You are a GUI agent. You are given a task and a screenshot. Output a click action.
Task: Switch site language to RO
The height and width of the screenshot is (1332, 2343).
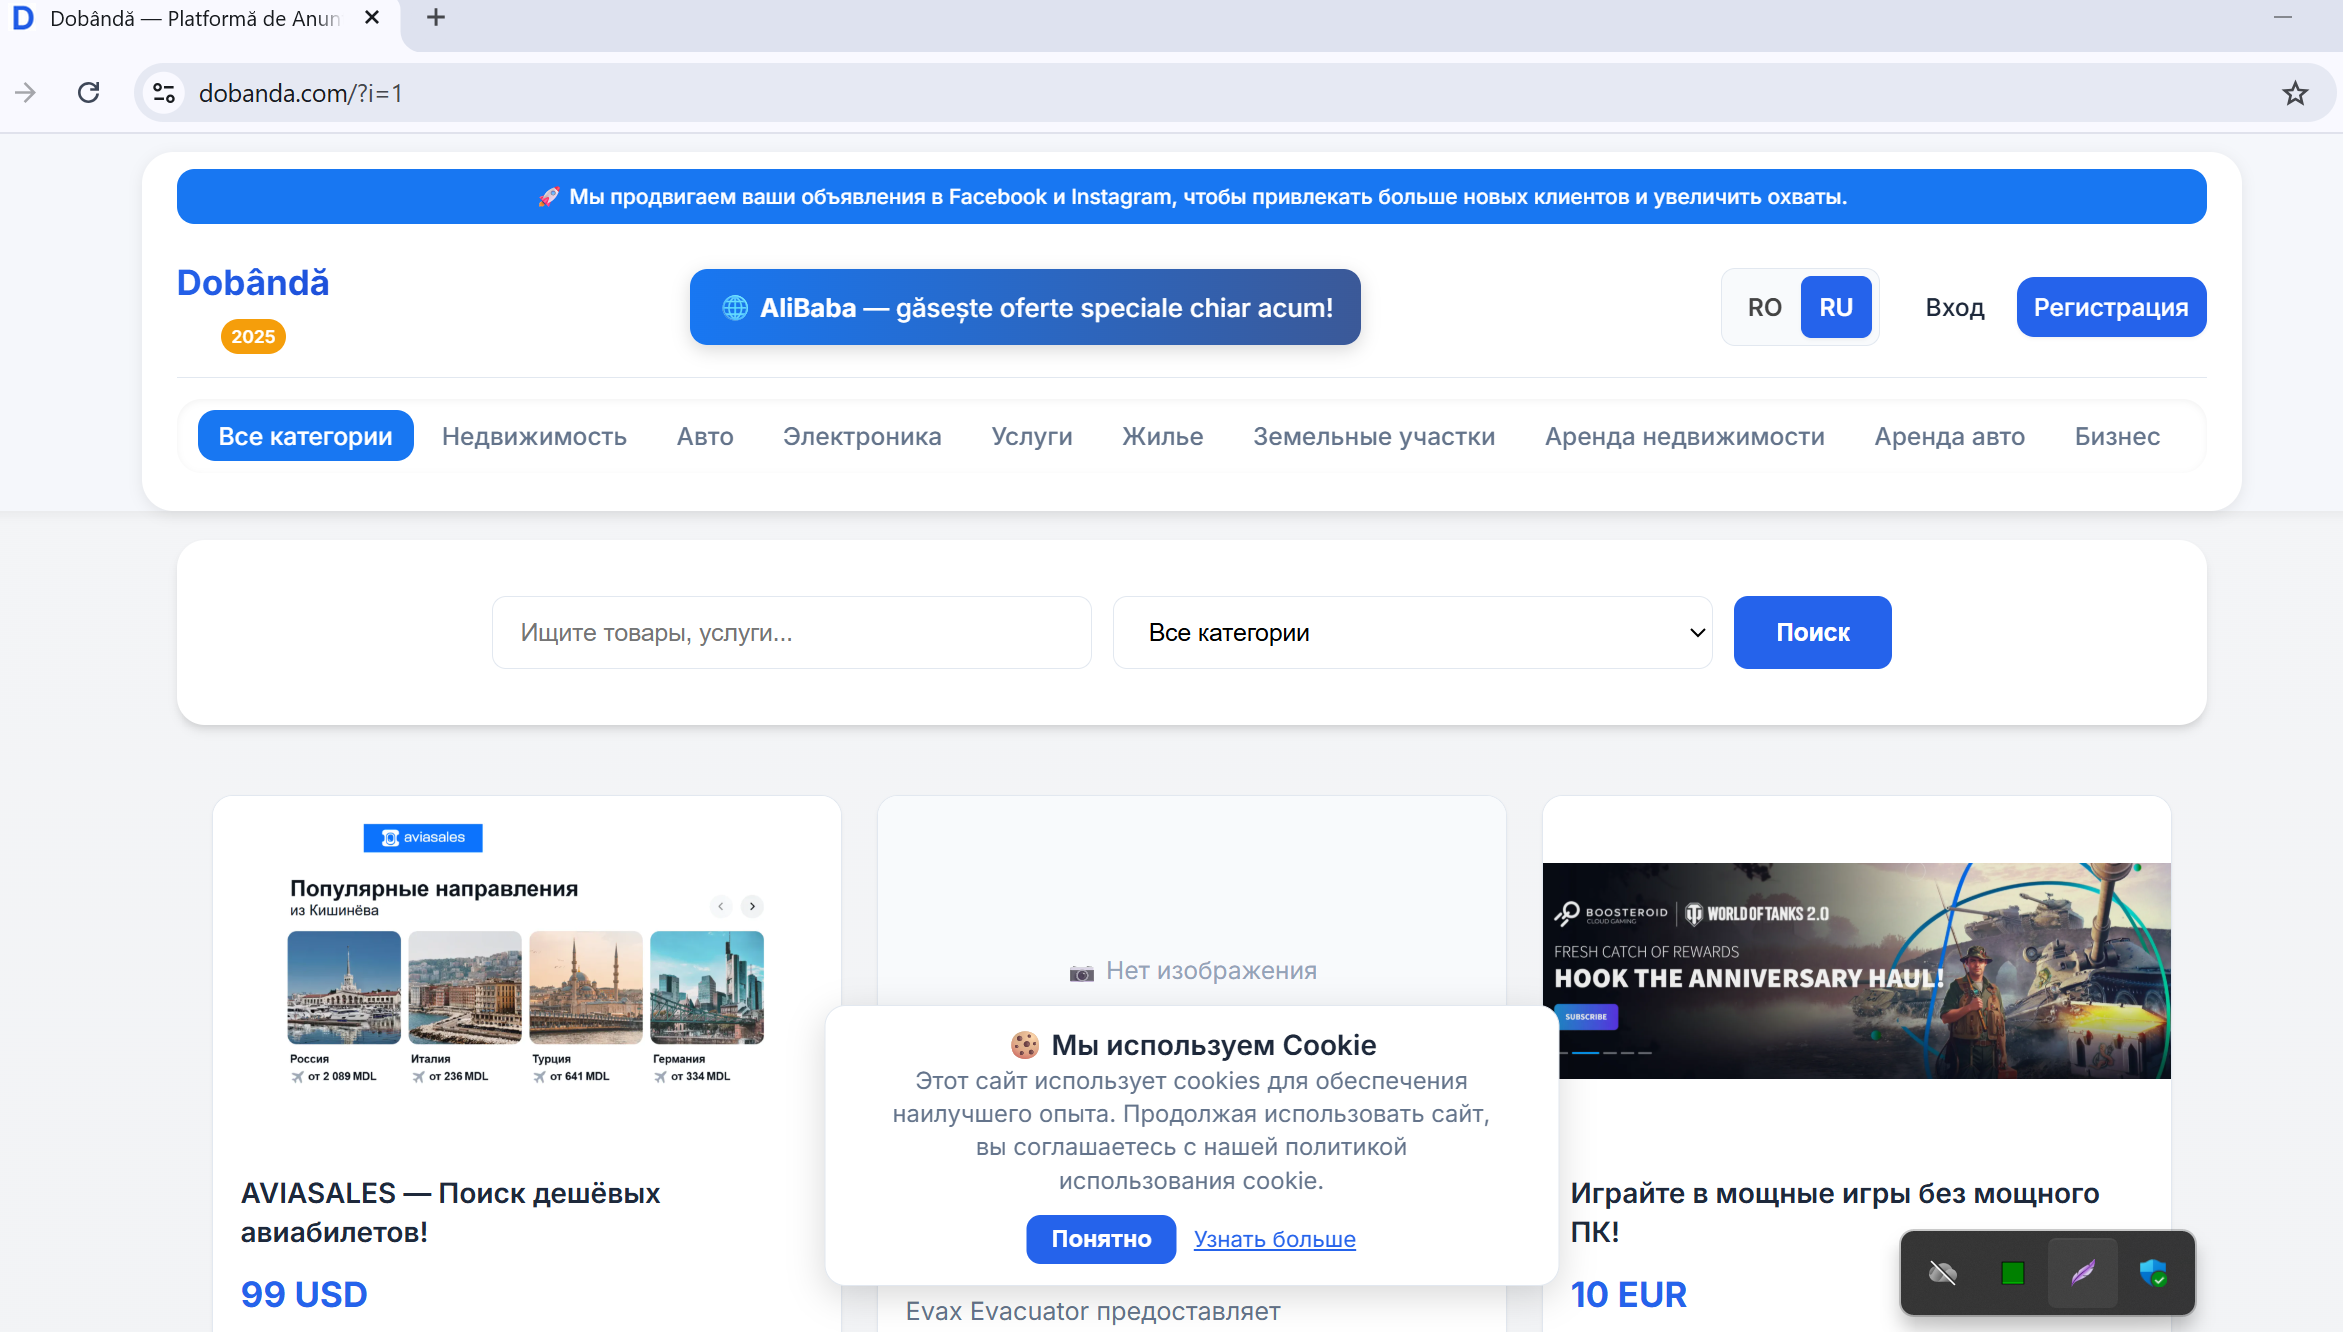pyautogui.click(x=1764, y=307)
